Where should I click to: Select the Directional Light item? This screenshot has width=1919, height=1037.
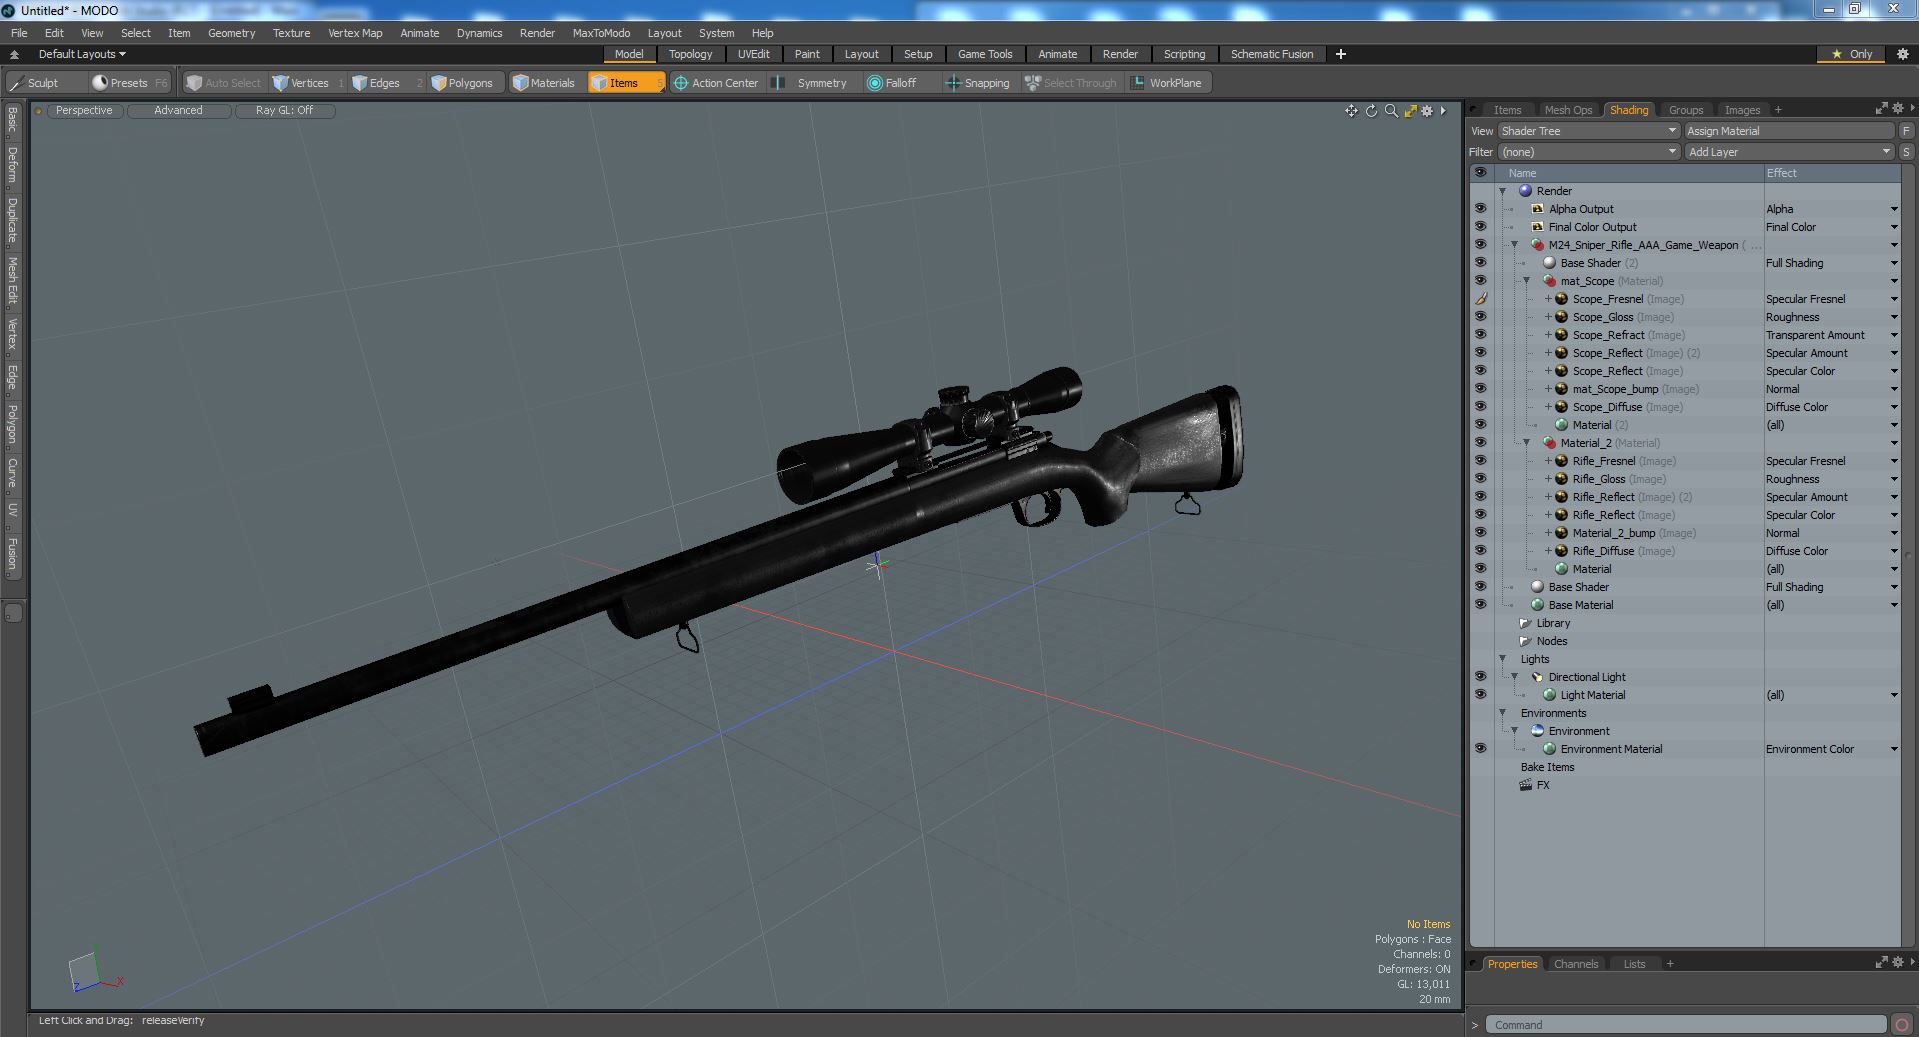[1587, 677]
